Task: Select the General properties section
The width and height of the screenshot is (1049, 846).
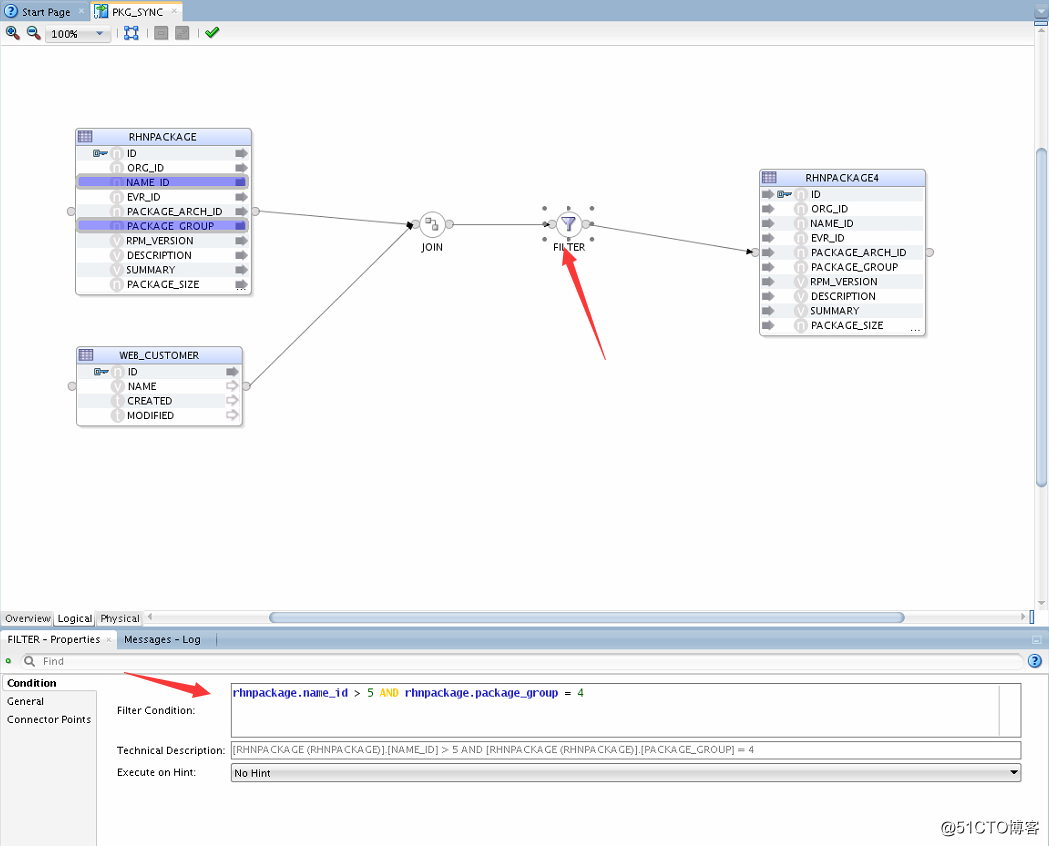Action: pyautogui.click(x=25, y=701)
